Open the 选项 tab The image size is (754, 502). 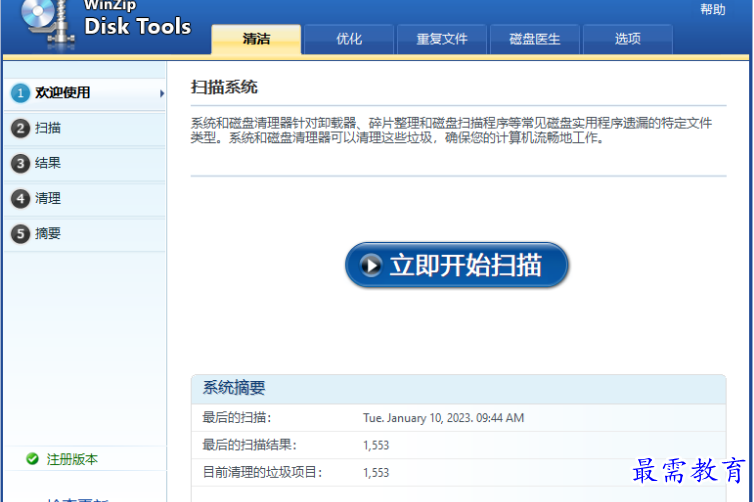point(628,39)
